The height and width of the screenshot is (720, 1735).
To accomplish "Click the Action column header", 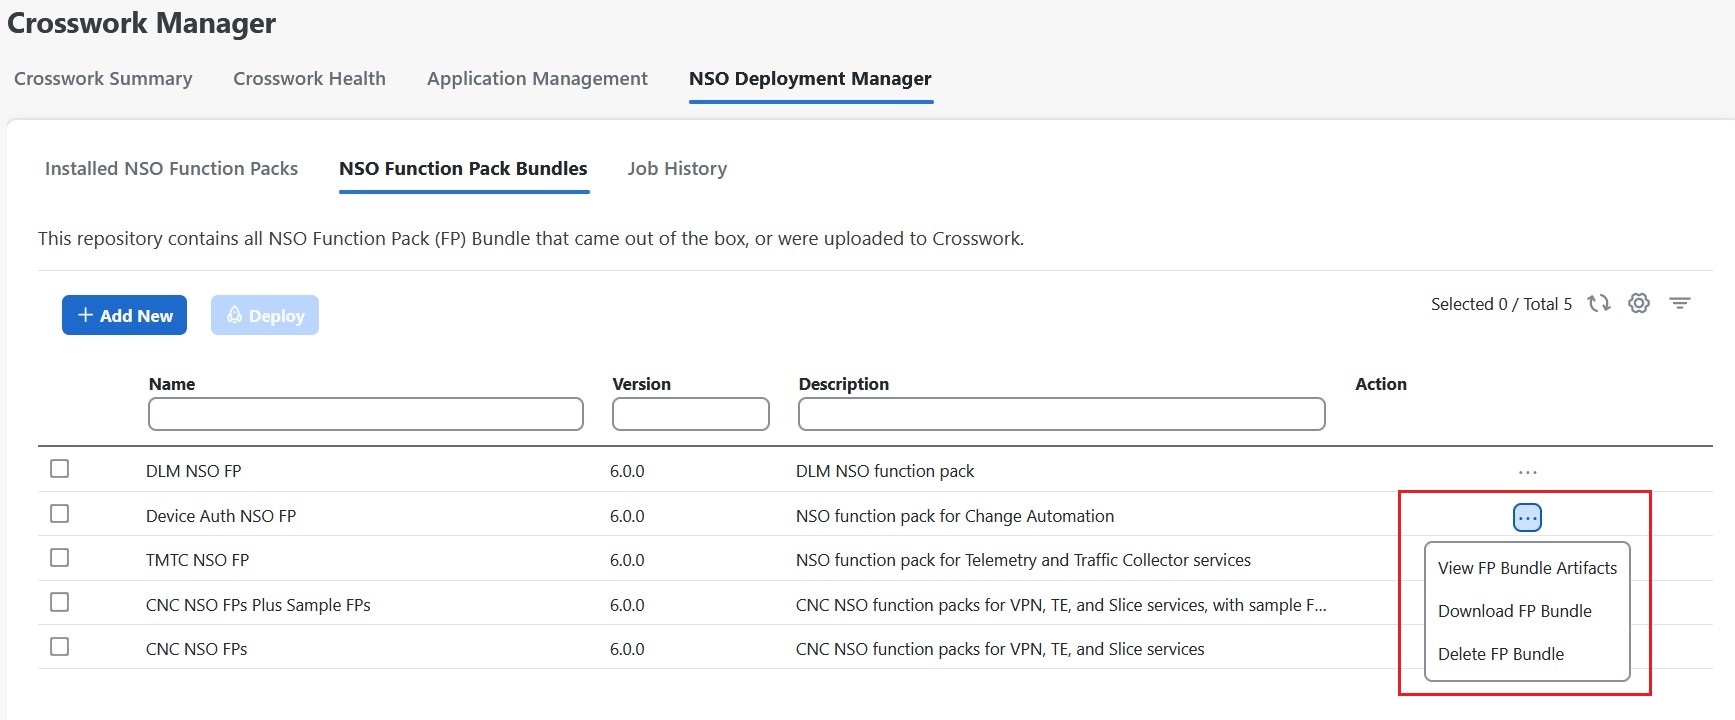I will coord(1381,384).
